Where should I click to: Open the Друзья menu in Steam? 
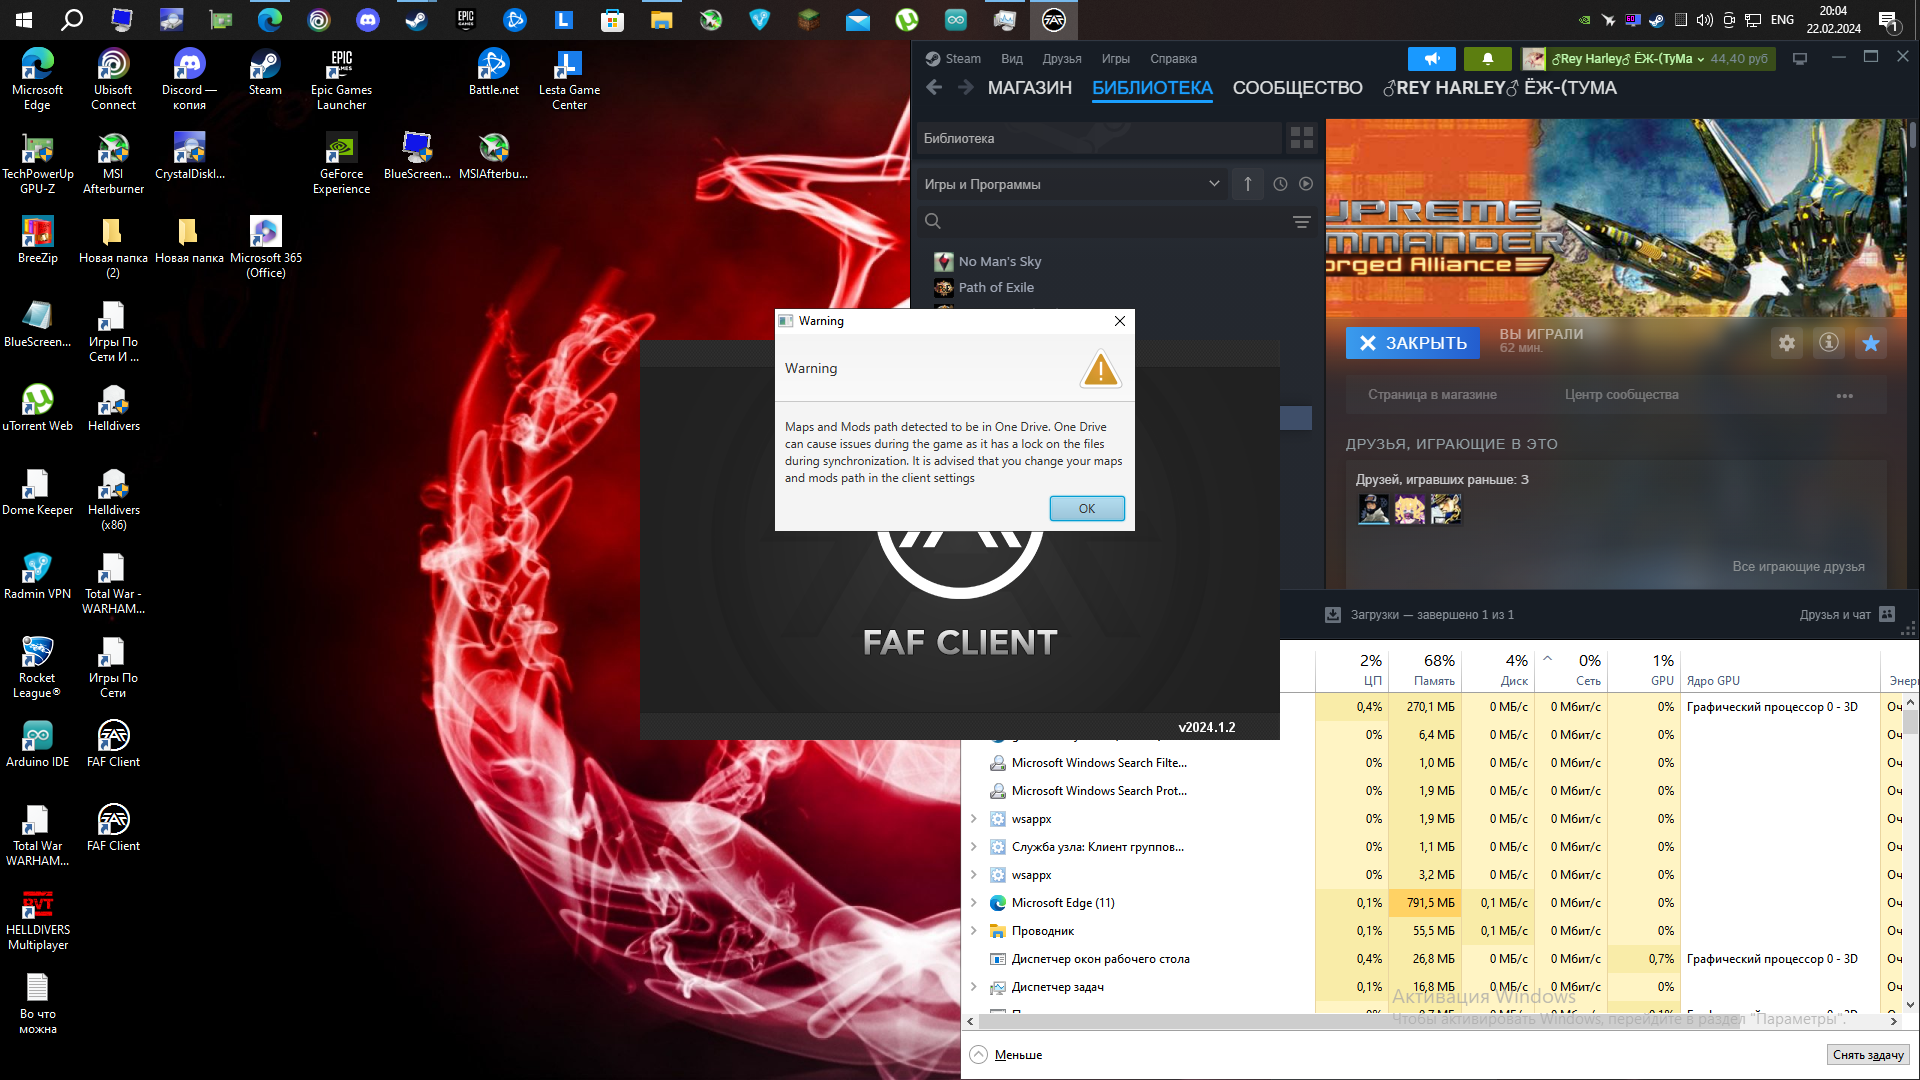(1062, 59)
